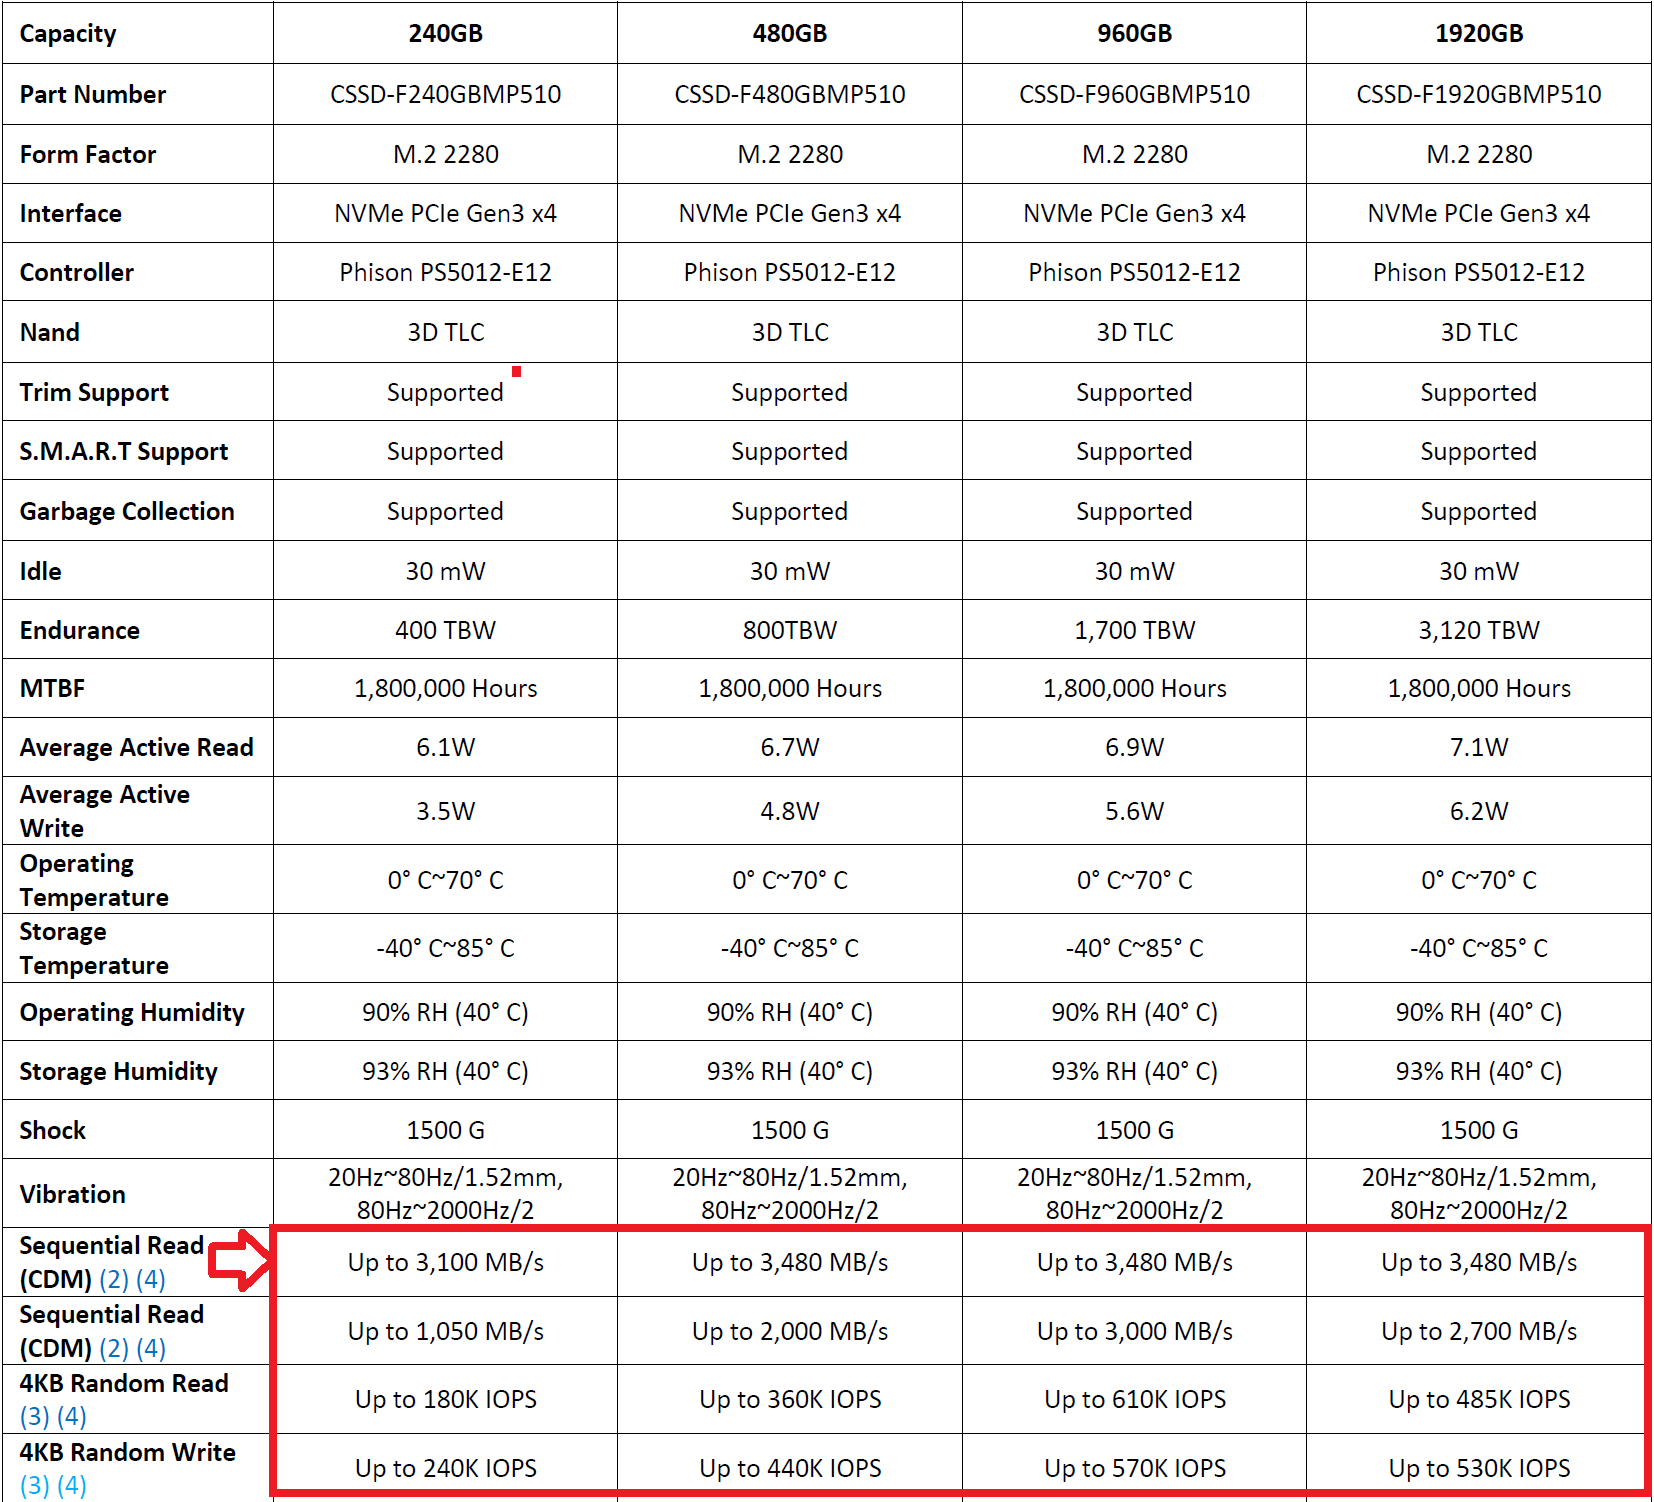The height and width of the screenshot is (1502, 1654).
Task: Open footnote (4) under 4KB Random Read
Action: tap(72, 1416)
